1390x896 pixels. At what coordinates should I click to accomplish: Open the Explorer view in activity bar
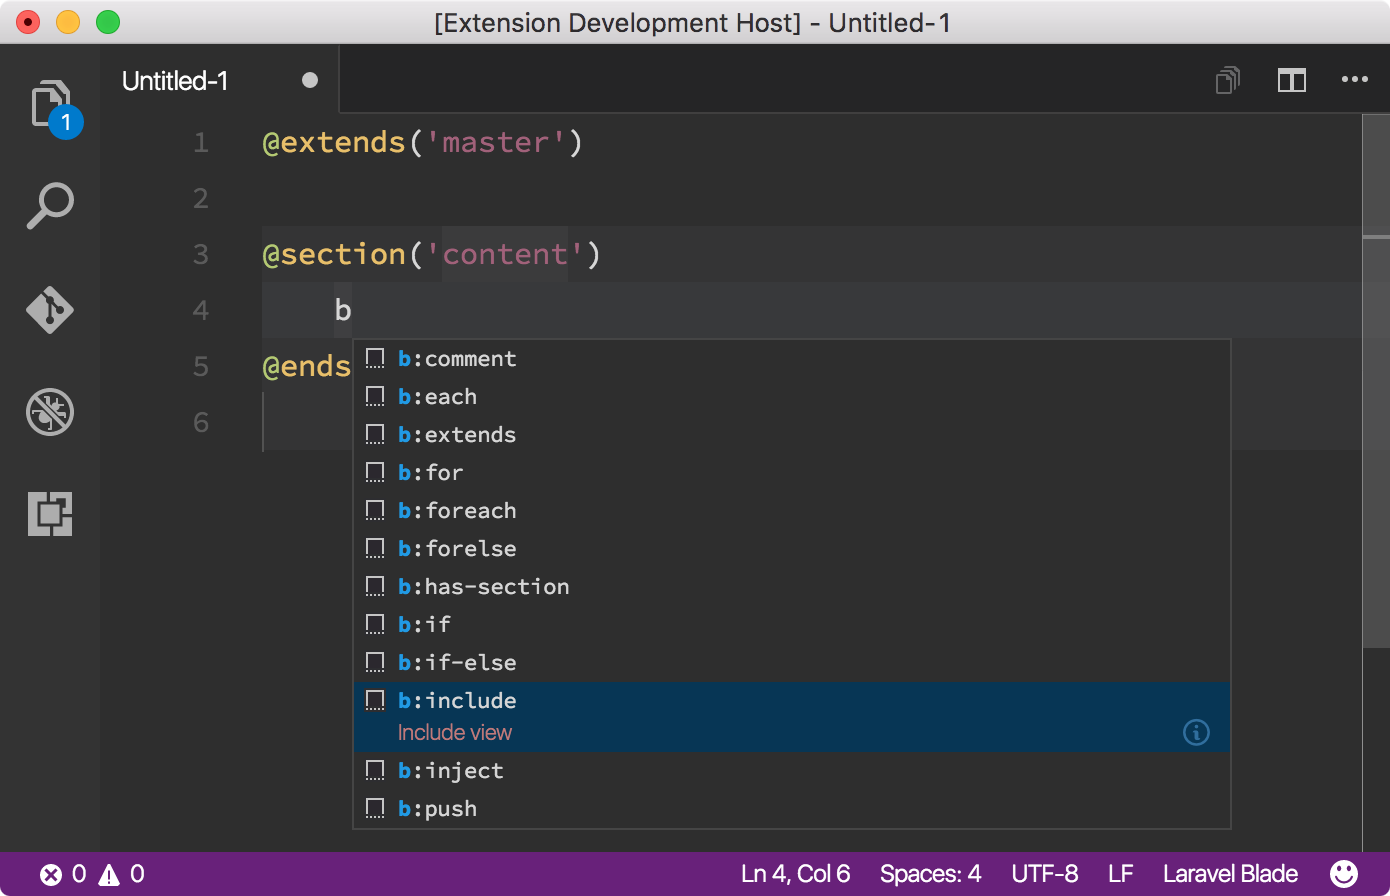52,106
